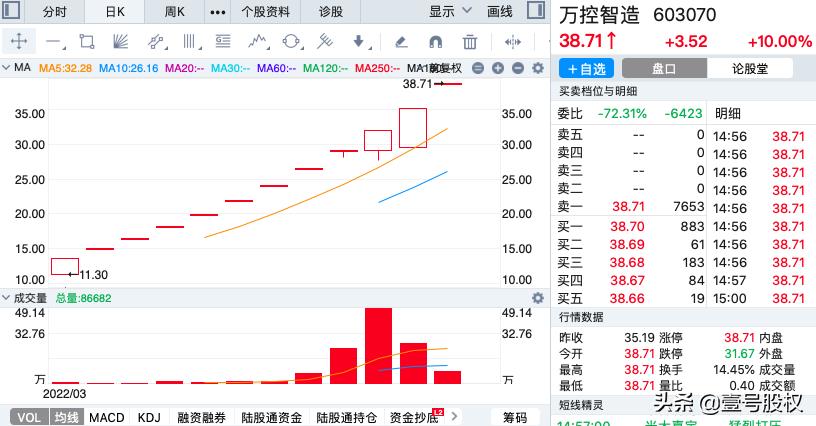Switch to the 论股堂 tab
The width and height of the screenshot is (816, 426).
click(750, 68)
